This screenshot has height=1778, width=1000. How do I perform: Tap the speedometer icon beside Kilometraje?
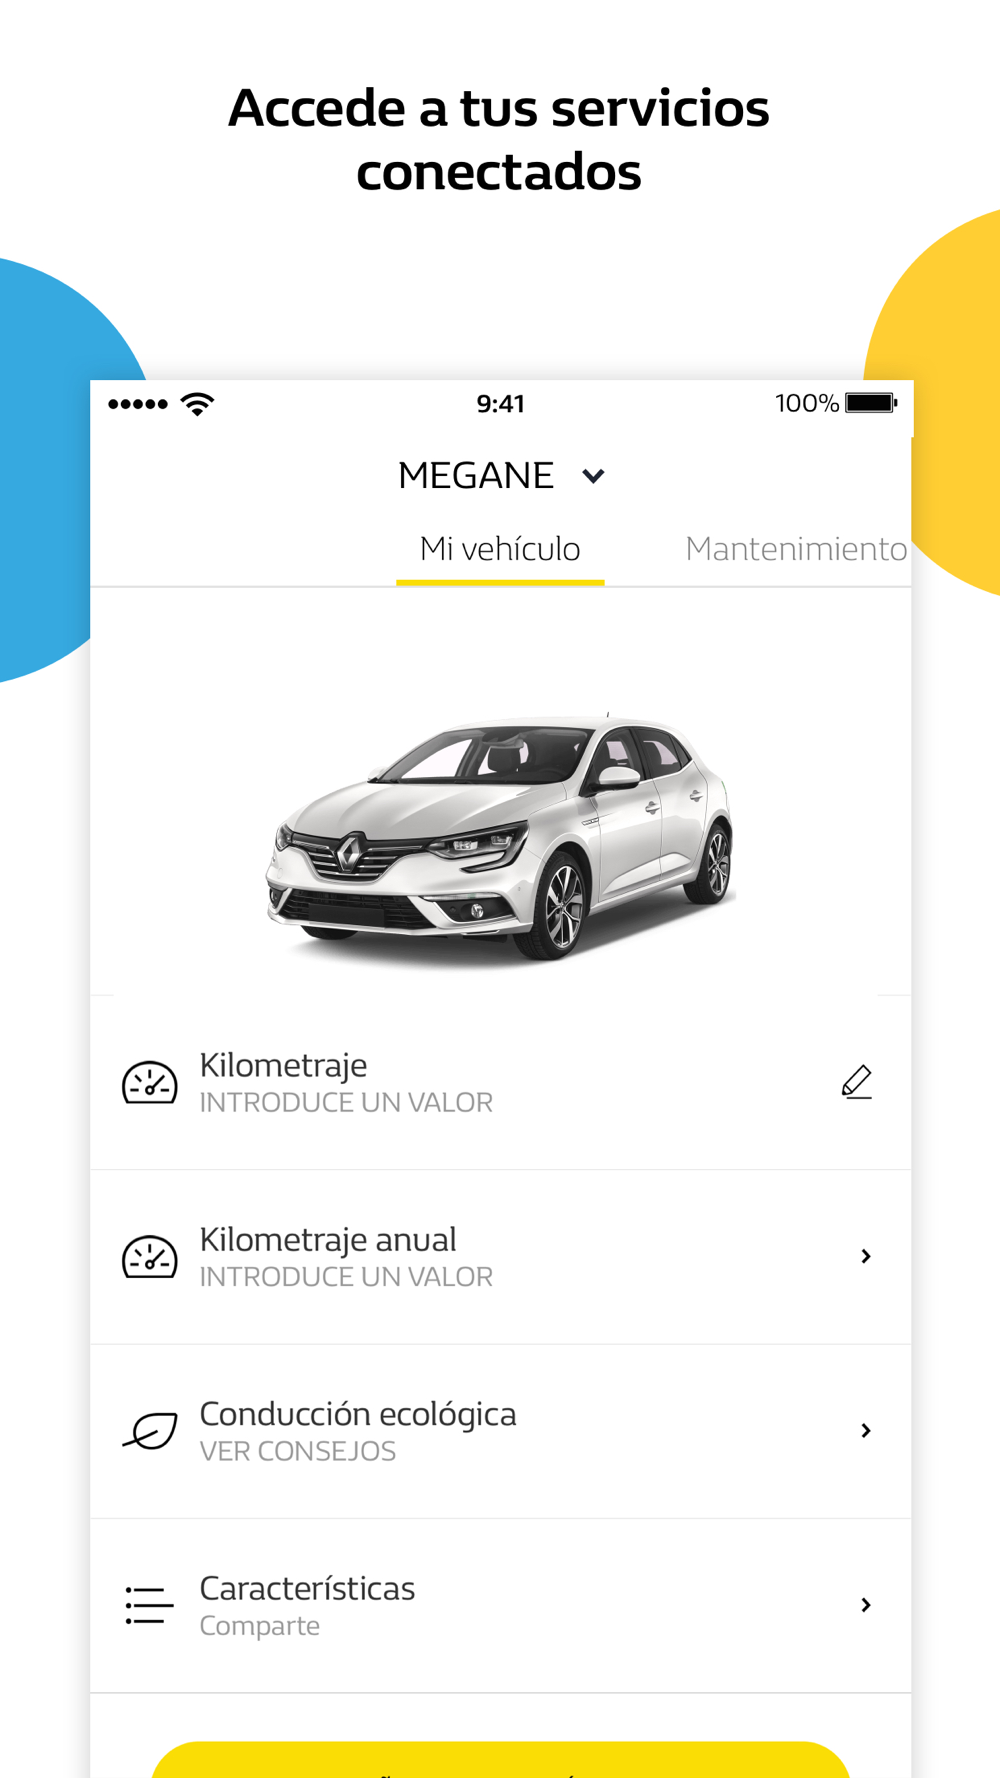click(149, 1083)
